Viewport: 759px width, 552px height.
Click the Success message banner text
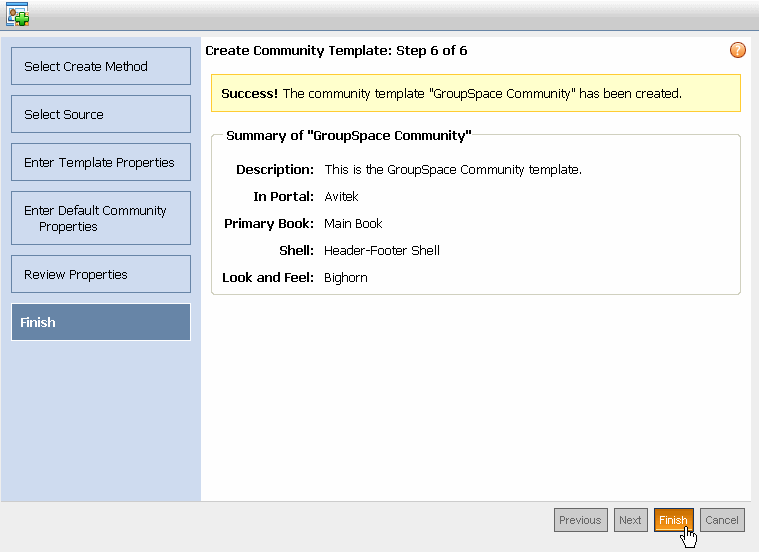pos(451,93)
